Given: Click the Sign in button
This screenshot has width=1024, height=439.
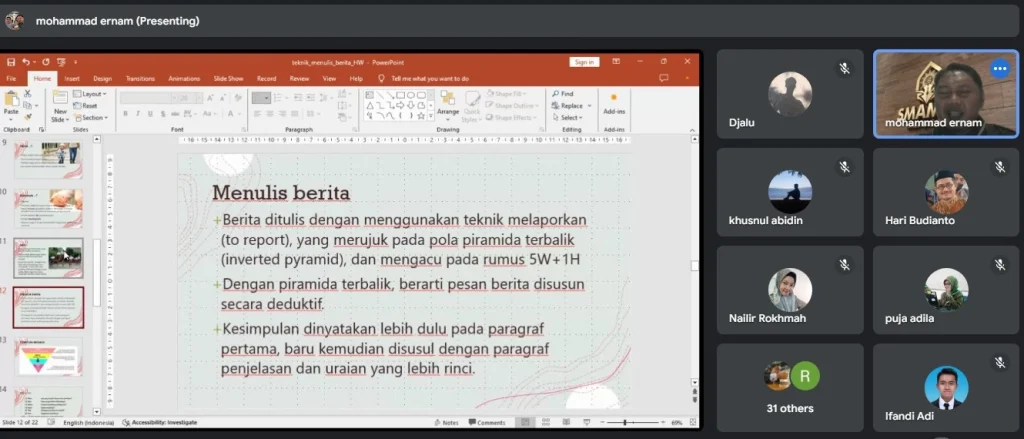Looking at the screenshot, I should [584, 62].
